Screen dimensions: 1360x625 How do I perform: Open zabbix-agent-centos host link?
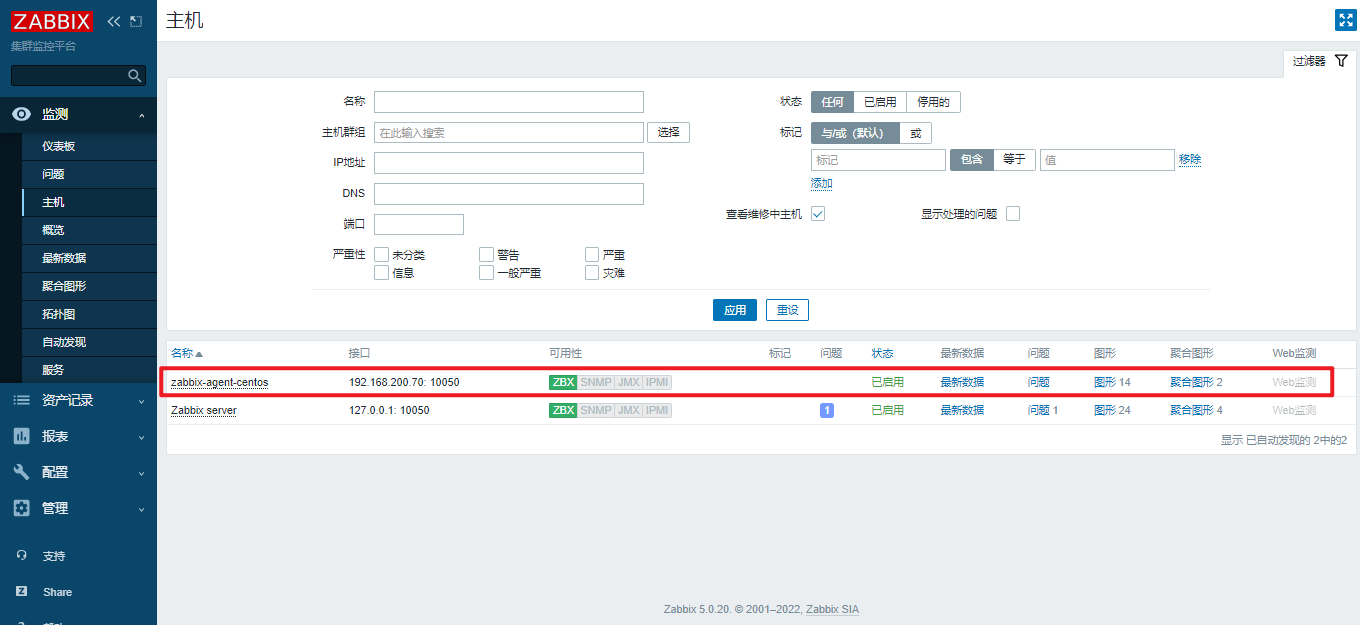[x=220, y=382]
